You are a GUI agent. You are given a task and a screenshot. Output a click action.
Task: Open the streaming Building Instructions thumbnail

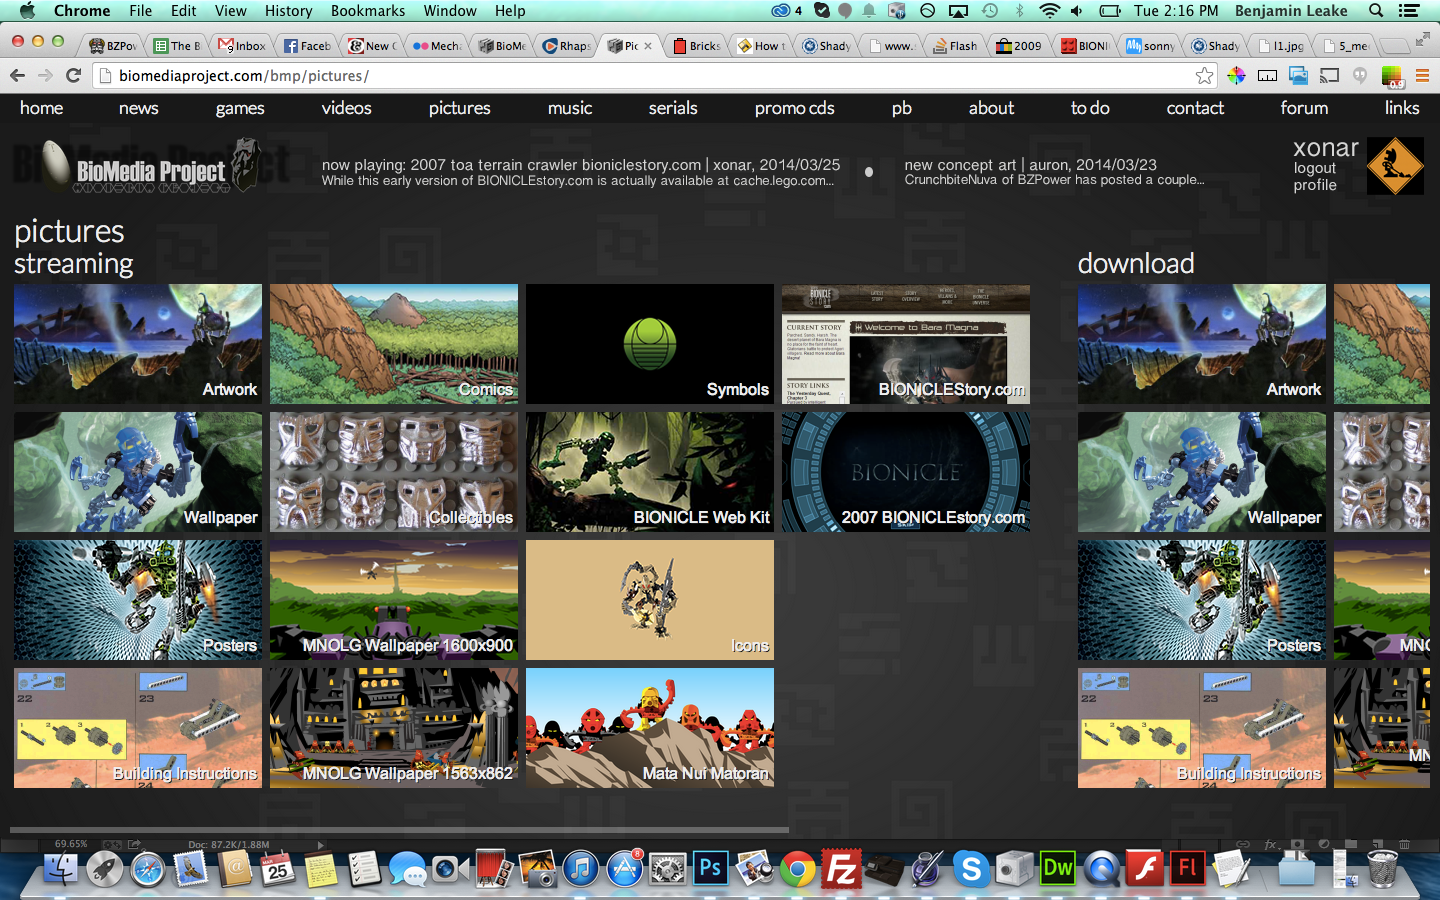coord(138,728)
